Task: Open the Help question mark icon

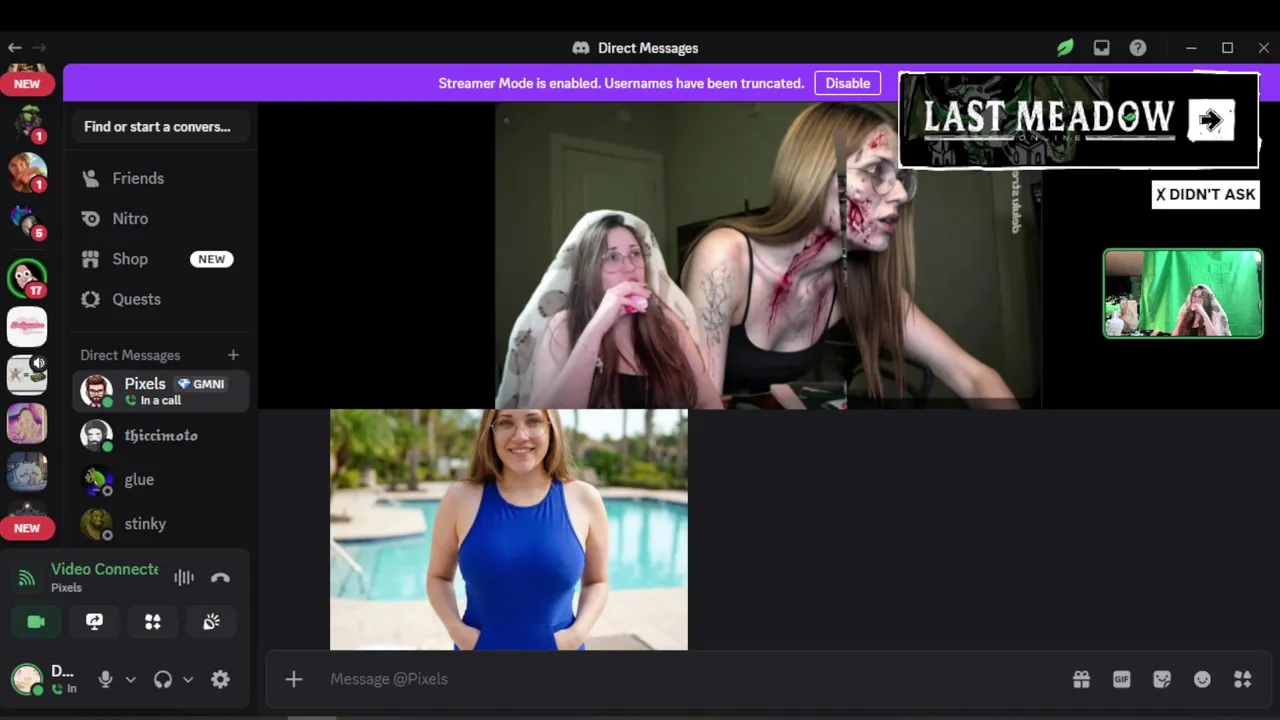Action: point(1137,47)
